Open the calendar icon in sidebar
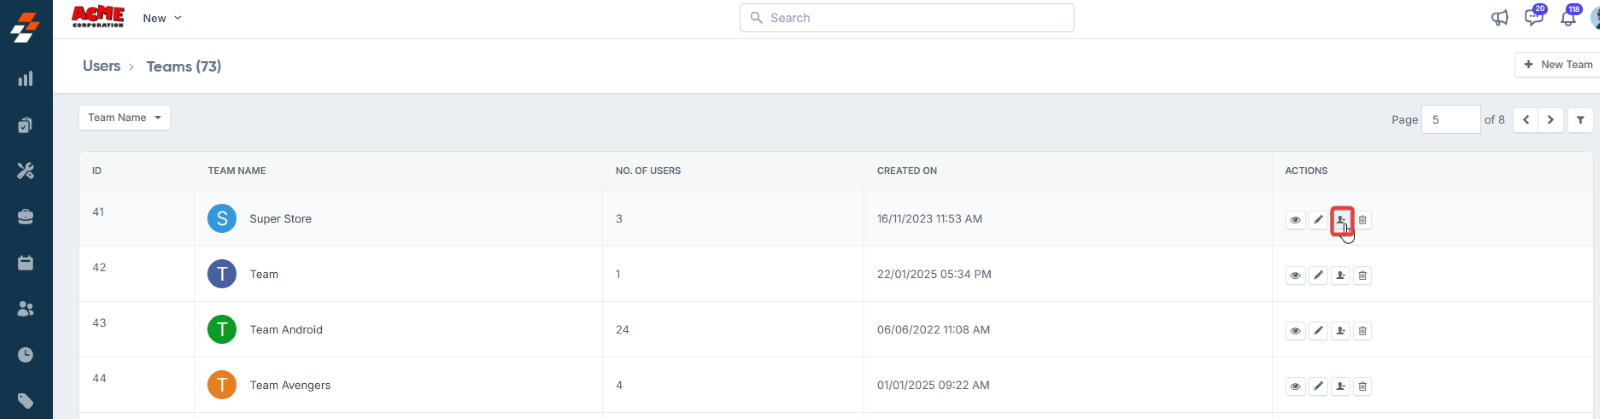The image size is (1600, 419). pyautogui.click(x=26, y=263)
